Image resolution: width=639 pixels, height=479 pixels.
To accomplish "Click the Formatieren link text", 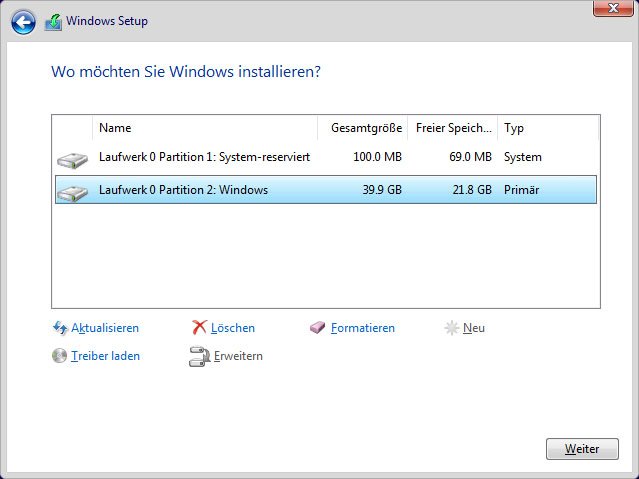I will (363, 328).
